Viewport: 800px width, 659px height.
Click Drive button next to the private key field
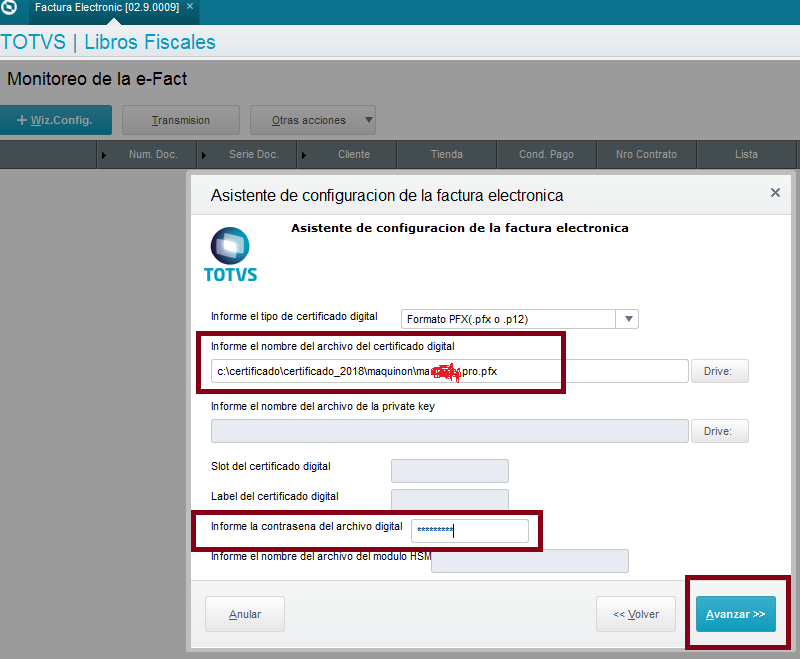[x=719, y=431]
